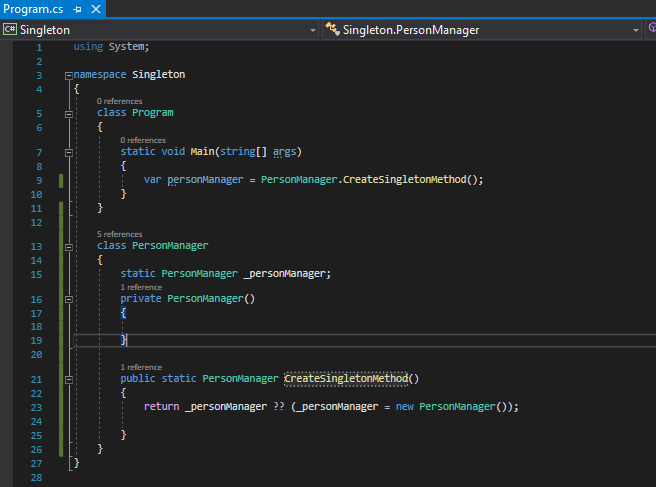Click the 'private' keyword on line 16
The width and height of the screenshot is (656, 487).
(x=141, y=299)
